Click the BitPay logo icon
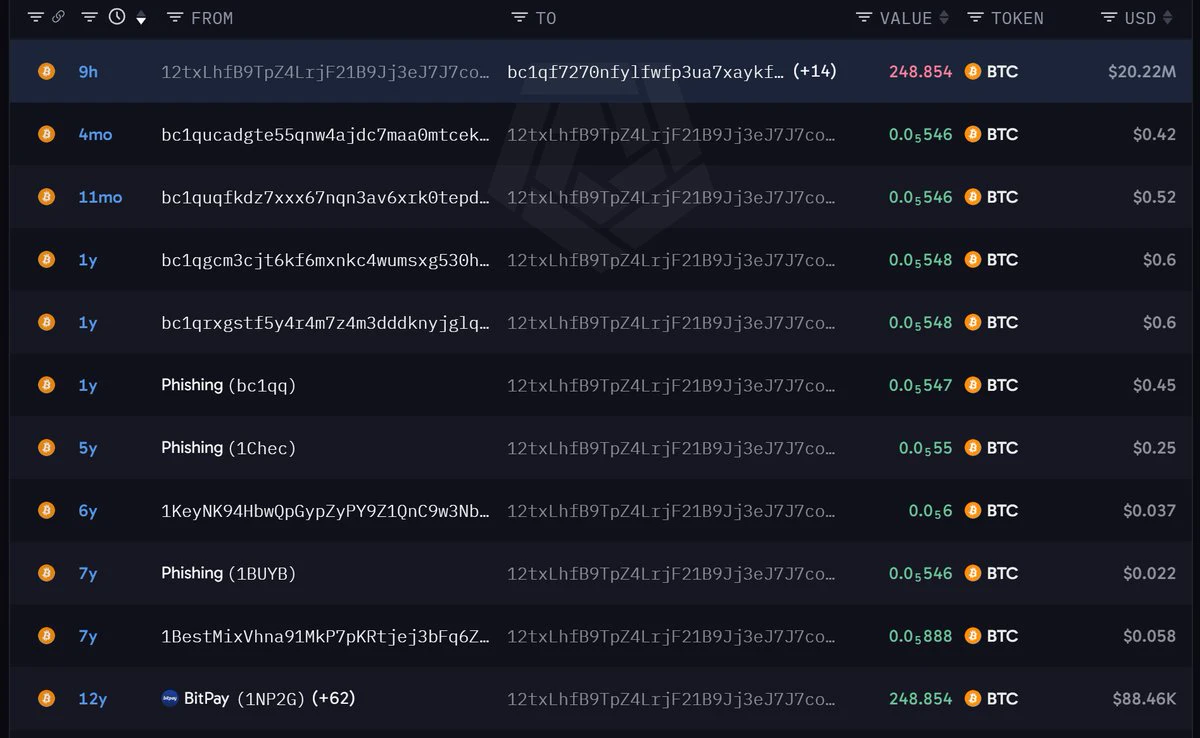 [x=170, y=699]
